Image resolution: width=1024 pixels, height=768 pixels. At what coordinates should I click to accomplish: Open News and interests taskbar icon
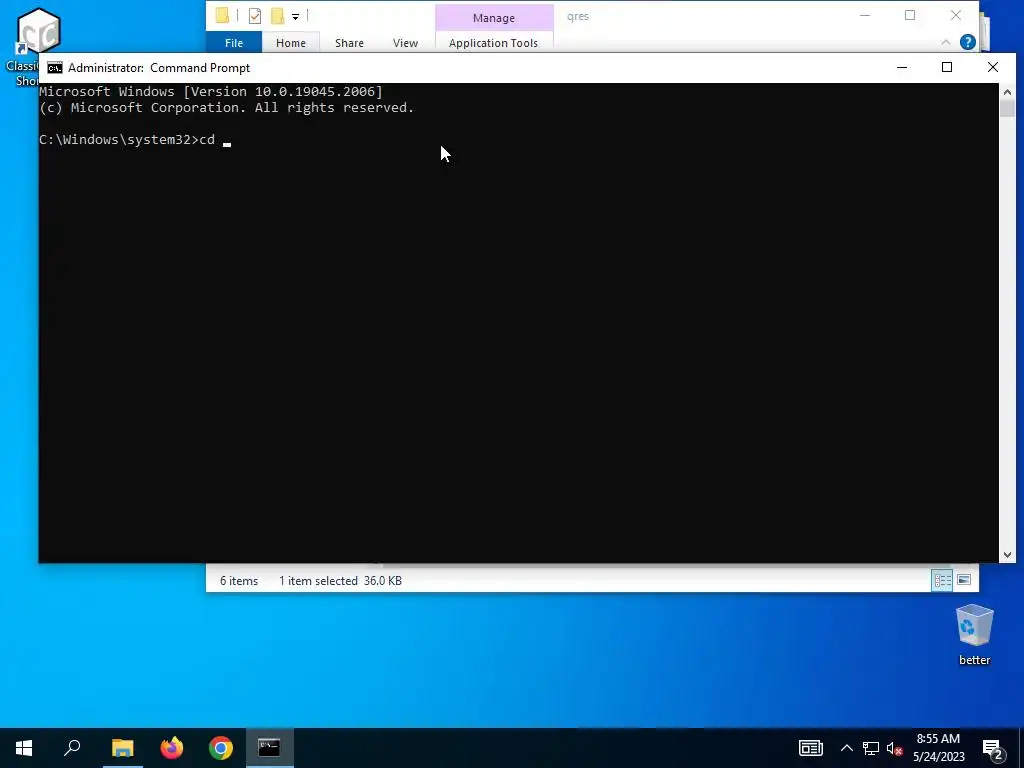point(810,748)
